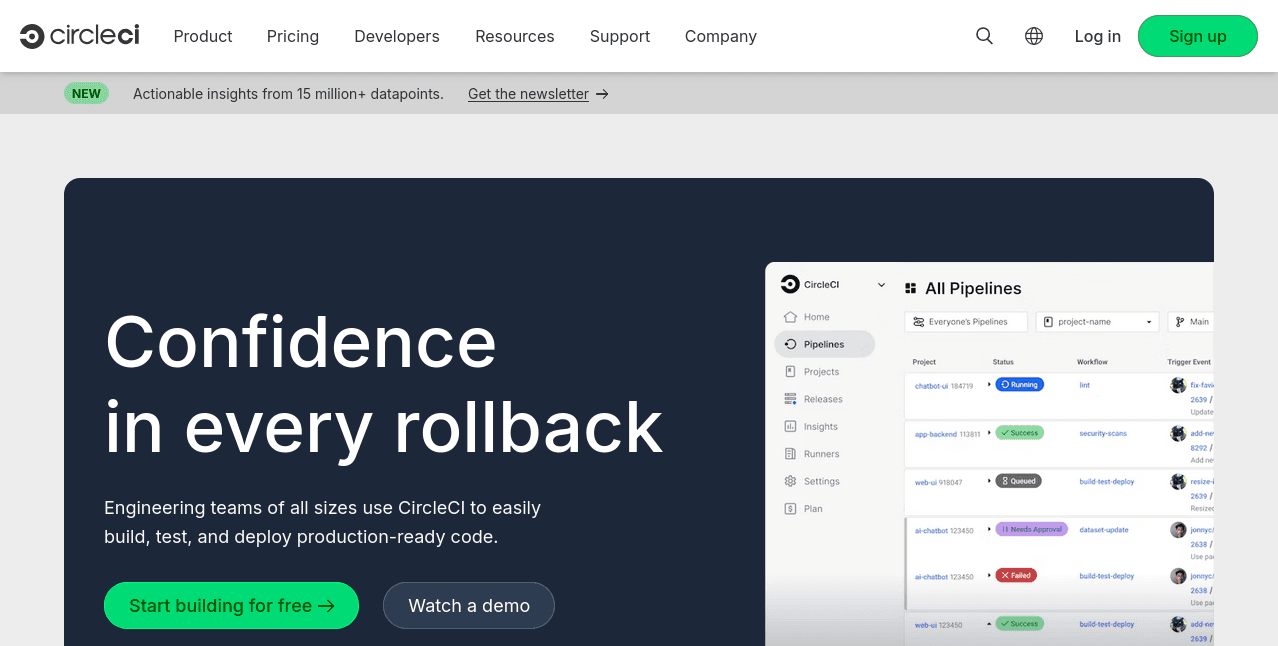Click the Pipelines icon in dashboard sidebar
The width and height of the screenshot is (1278, 646).
[790, 344]
